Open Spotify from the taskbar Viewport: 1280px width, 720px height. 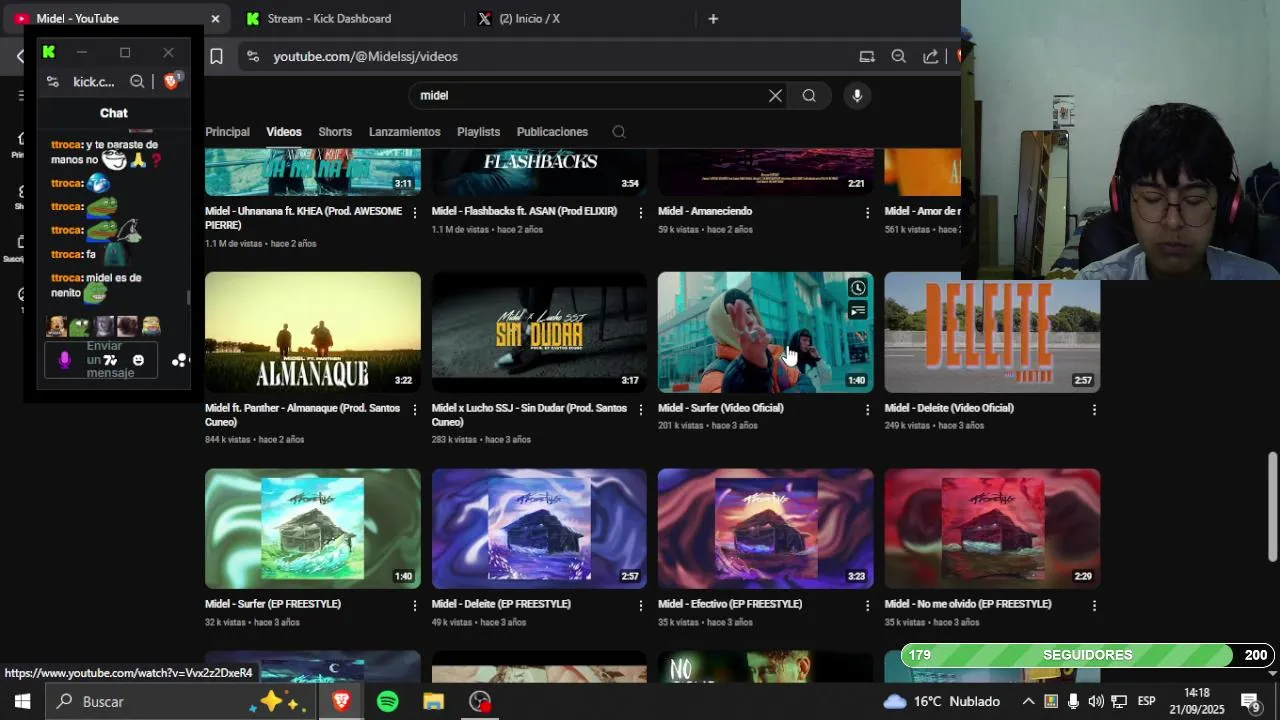pos(388,702)
